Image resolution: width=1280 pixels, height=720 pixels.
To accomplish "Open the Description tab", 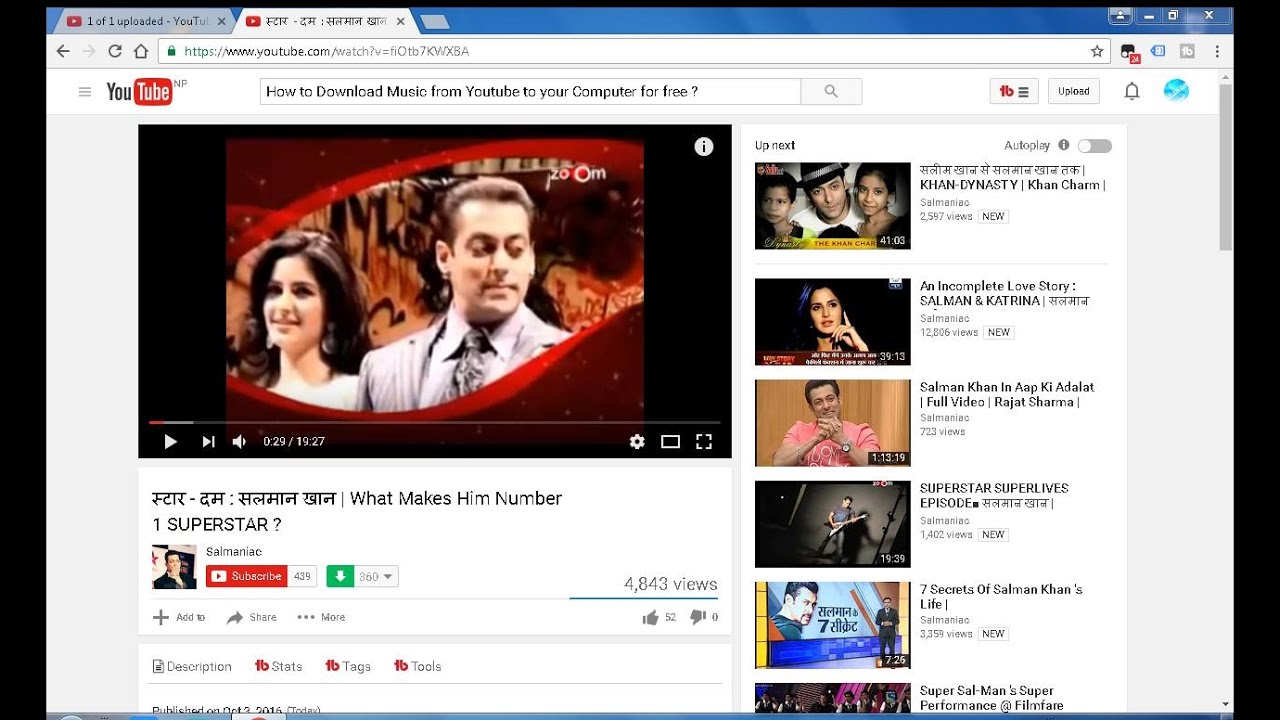I will 192,666.
